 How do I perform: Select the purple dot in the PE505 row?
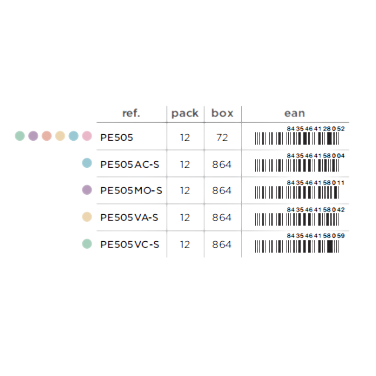coord(33,136)
